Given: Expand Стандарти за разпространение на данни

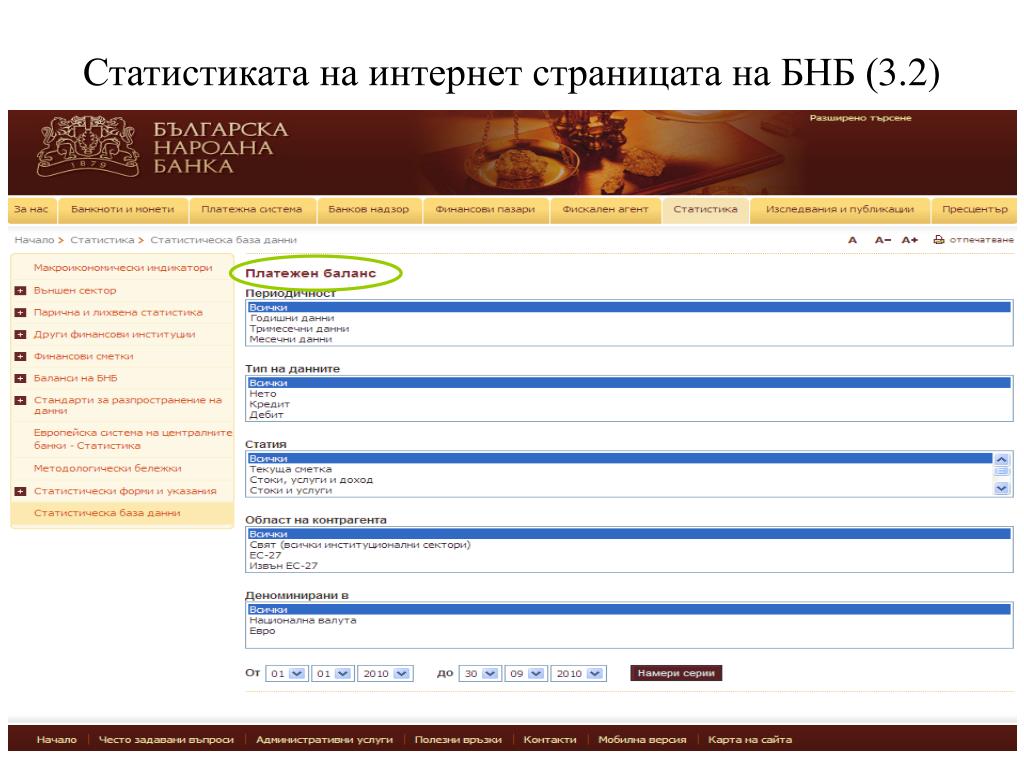Looking at the screenshot, I should coord(20,400).
